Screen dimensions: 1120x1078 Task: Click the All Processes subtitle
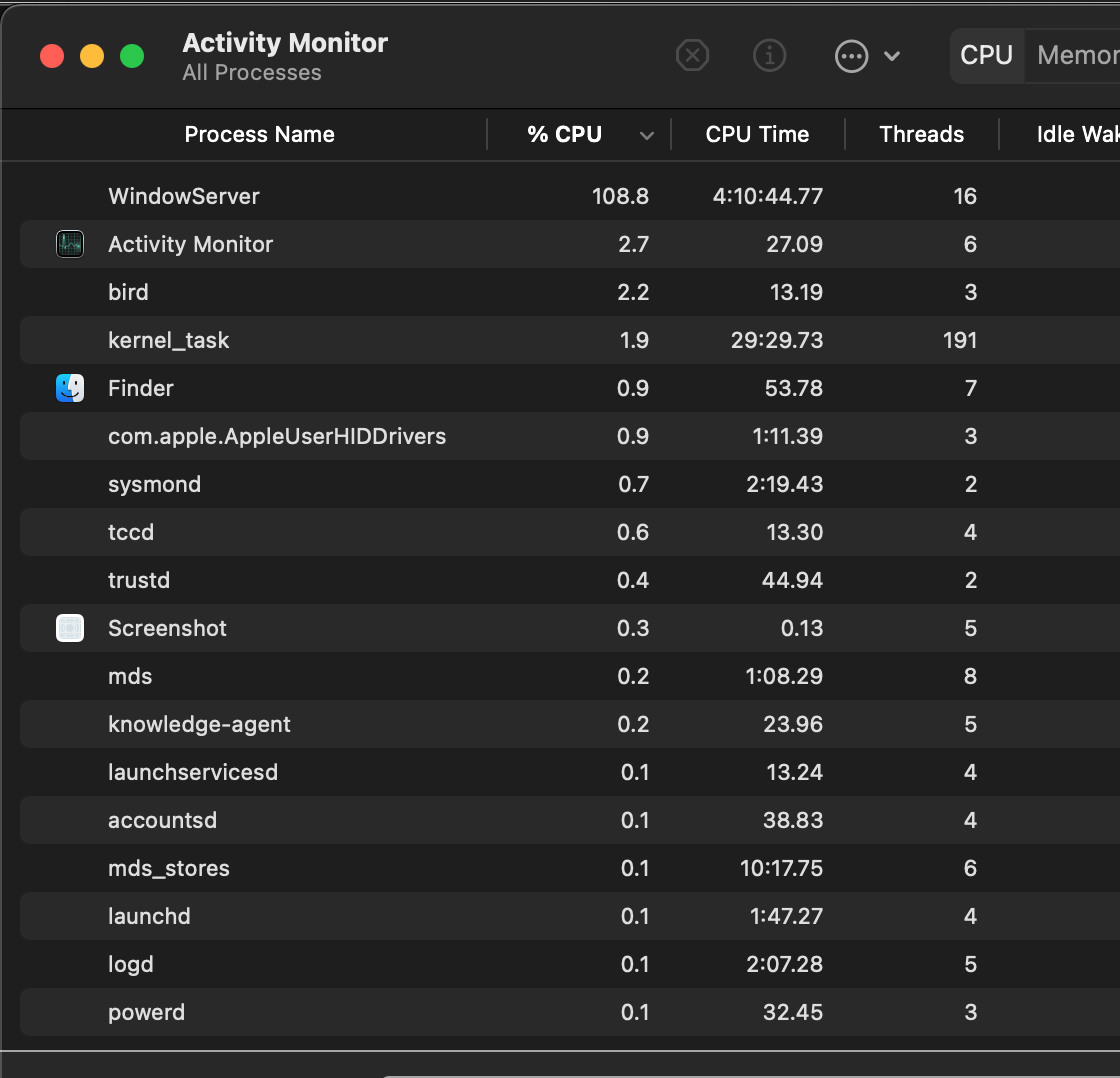pyautogui.click(x=251, y=73)
